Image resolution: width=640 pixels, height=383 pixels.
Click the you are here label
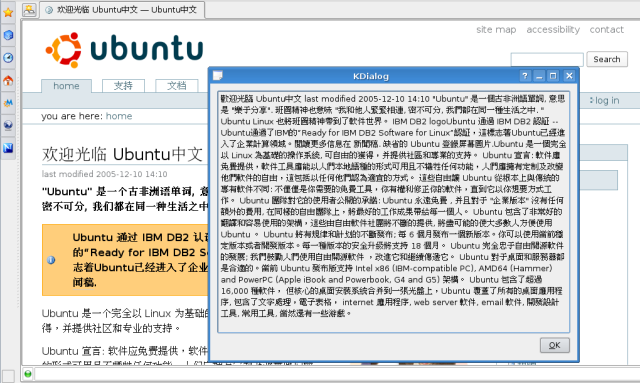[x=72, y=116]
